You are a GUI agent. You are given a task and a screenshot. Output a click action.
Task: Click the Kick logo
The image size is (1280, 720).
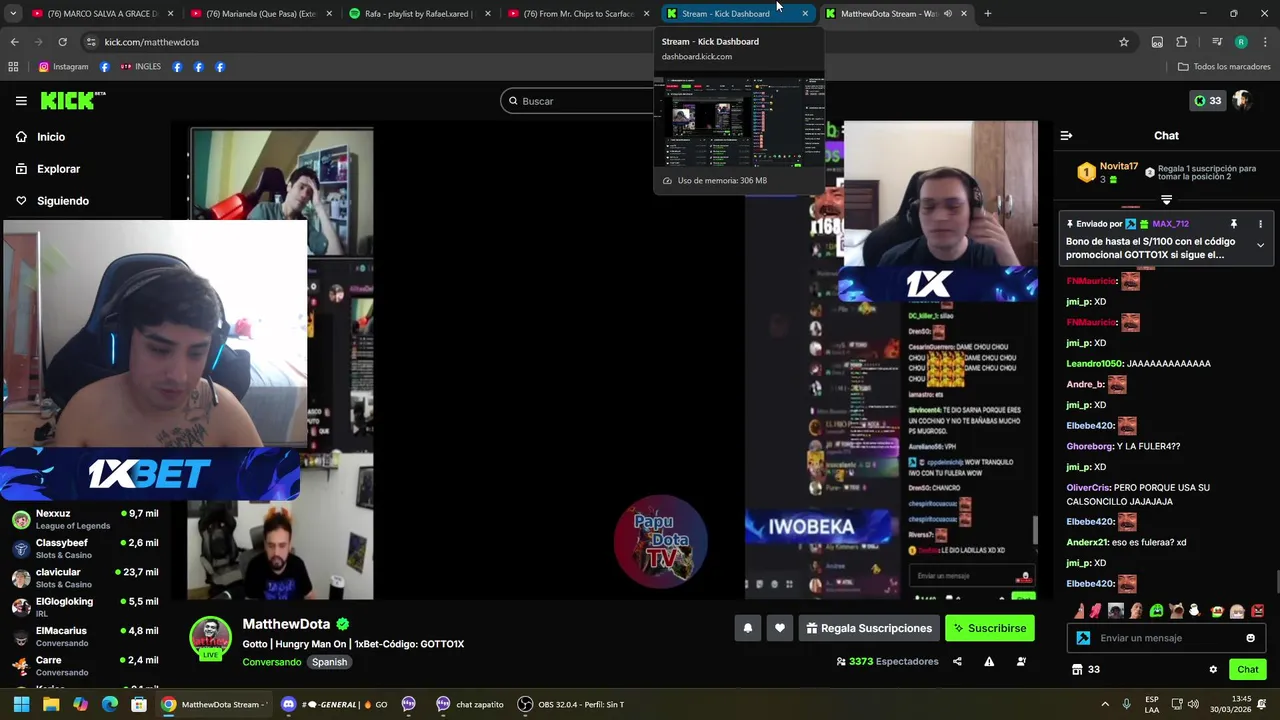pos(72,100)
